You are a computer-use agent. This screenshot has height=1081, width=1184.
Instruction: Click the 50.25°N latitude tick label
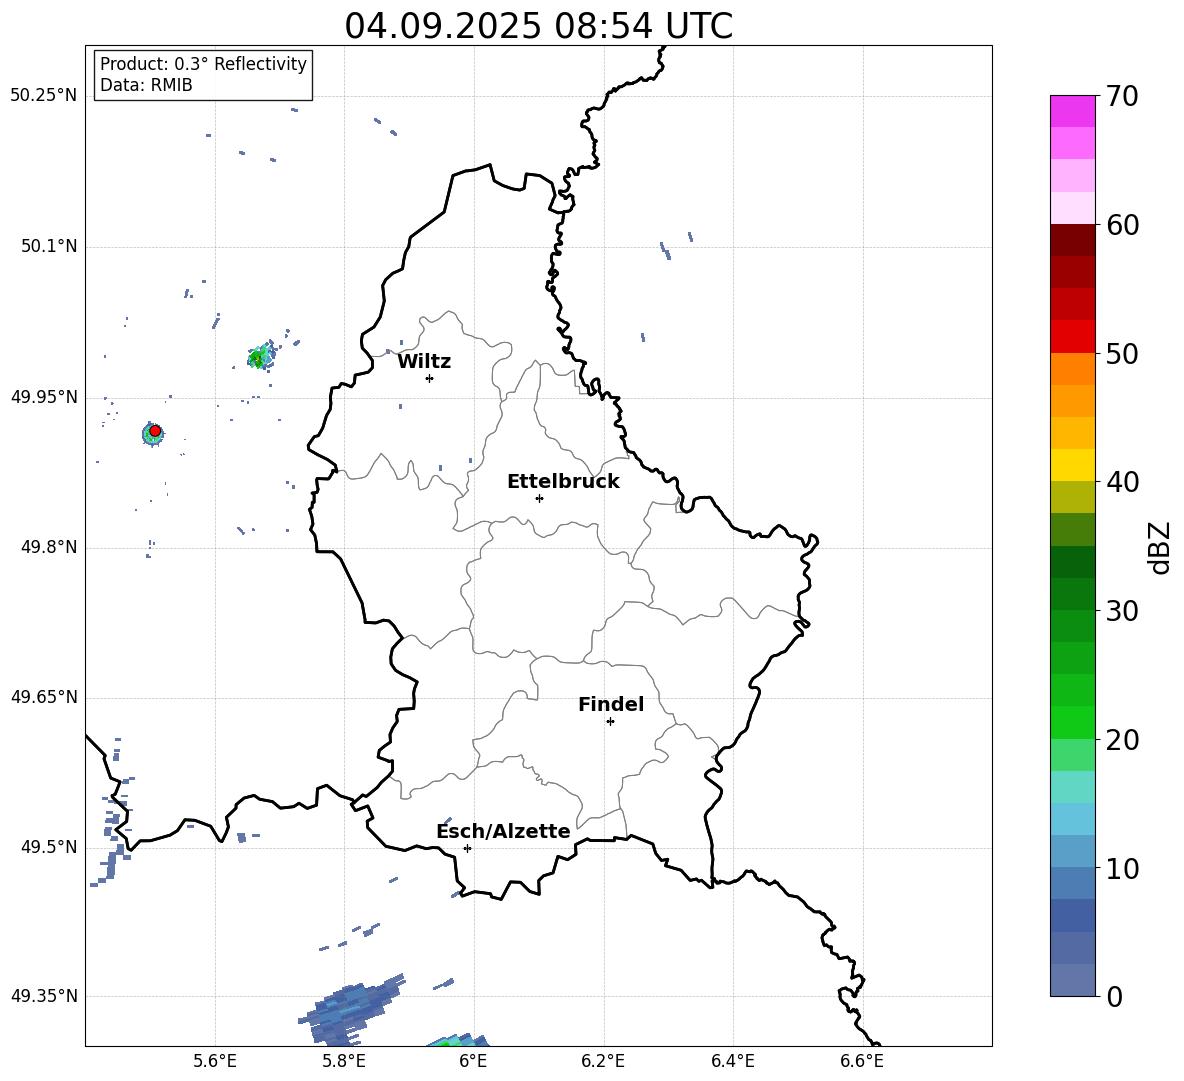(44, 96)
